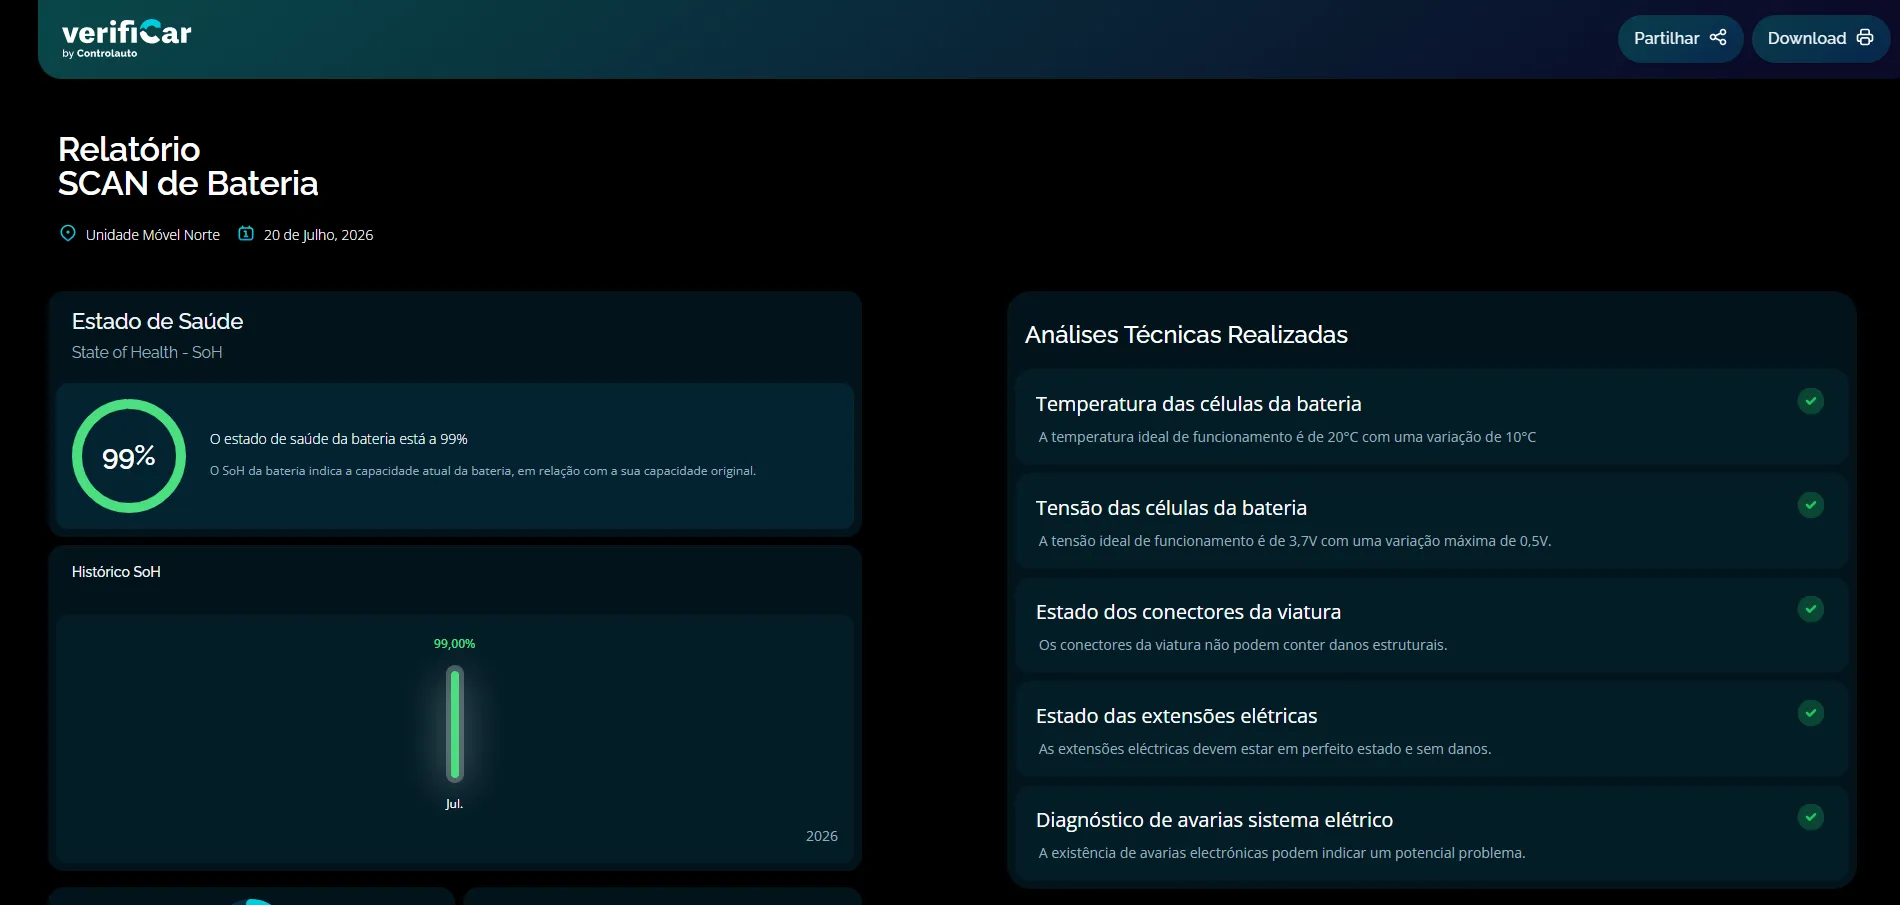
Task: Click 'O estado de saúde da bateria está a 99%'
Action: [339, 439]
